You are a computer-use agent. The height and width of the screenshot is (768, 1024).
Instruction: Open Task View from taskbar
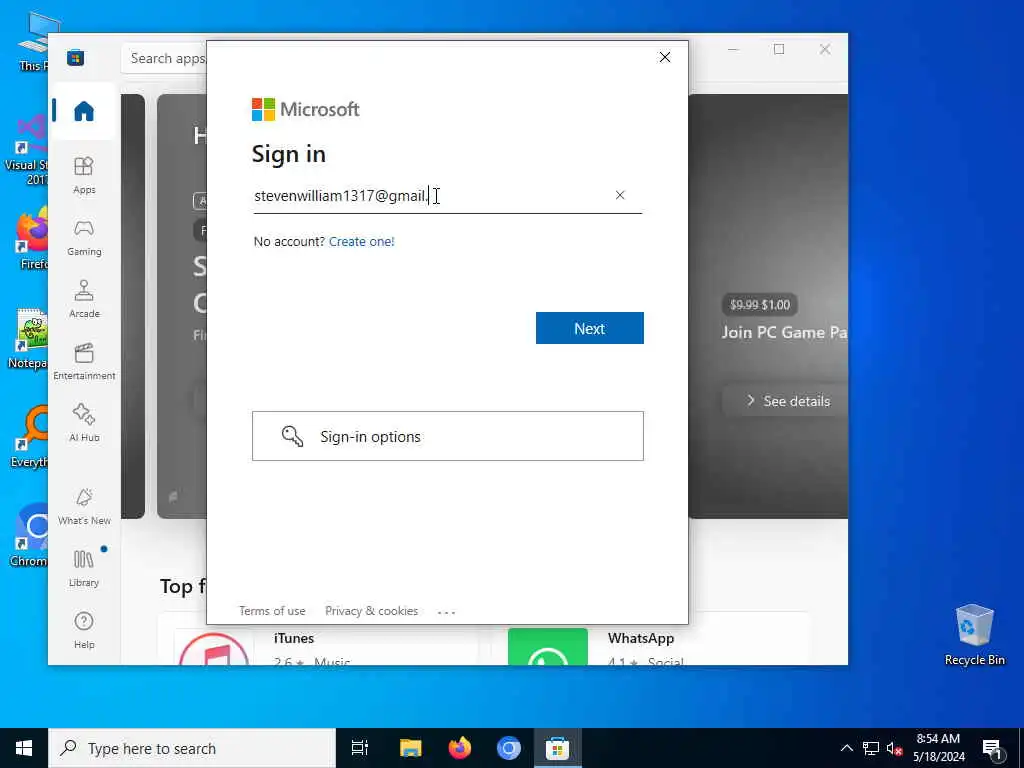tap(360, 748)
